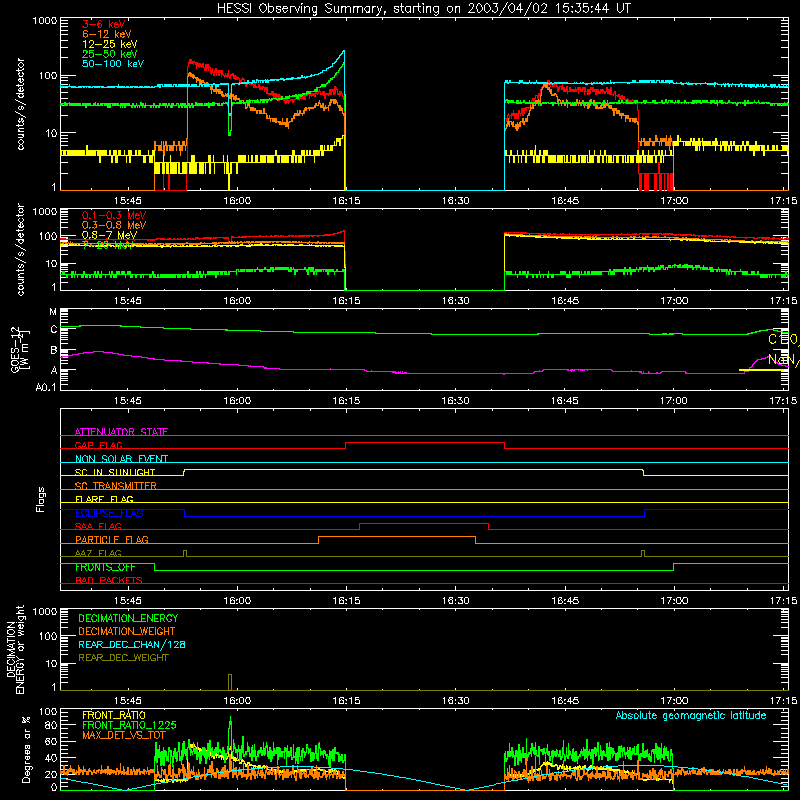Click the GAP_FLAG label

click(x=99, y=445)
